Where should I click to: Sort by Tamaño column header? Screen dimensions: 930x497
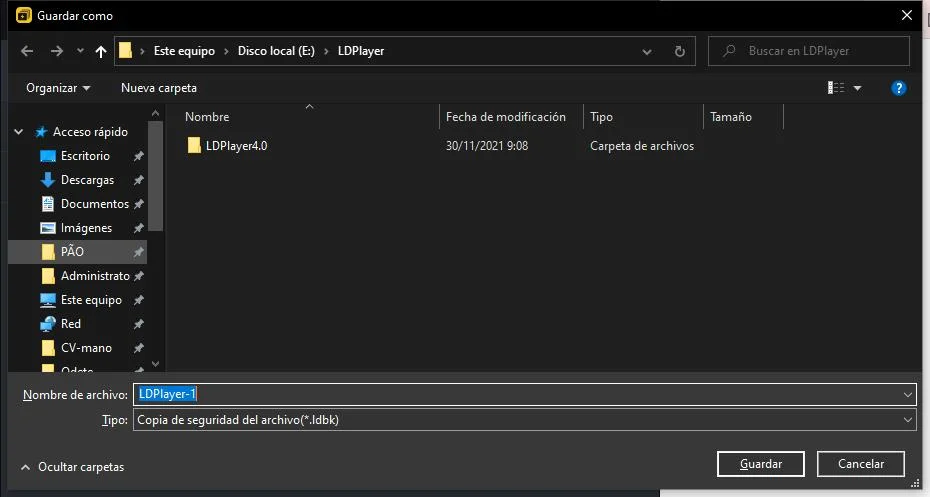tap(731, 117)
